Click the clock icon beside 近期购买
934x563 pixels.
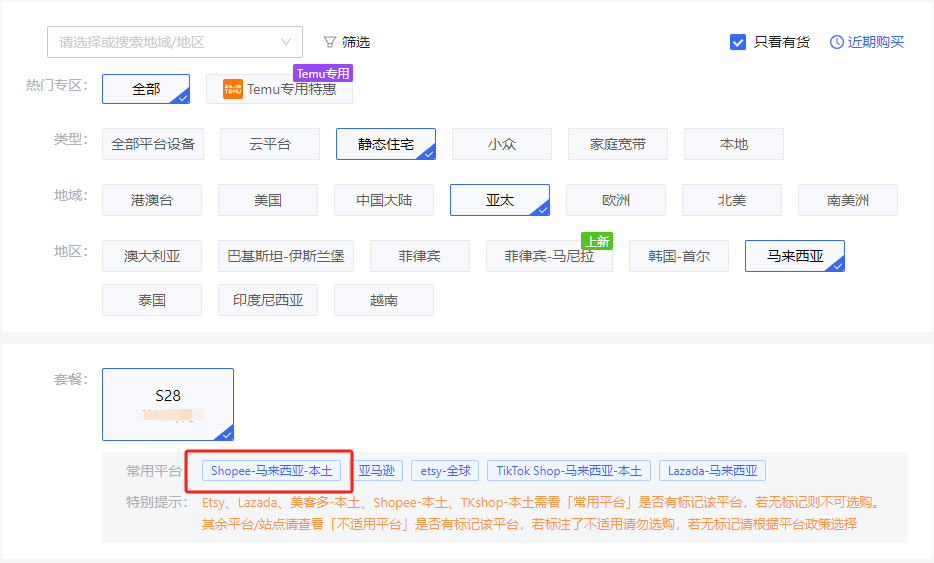click(x=836, y=42)
